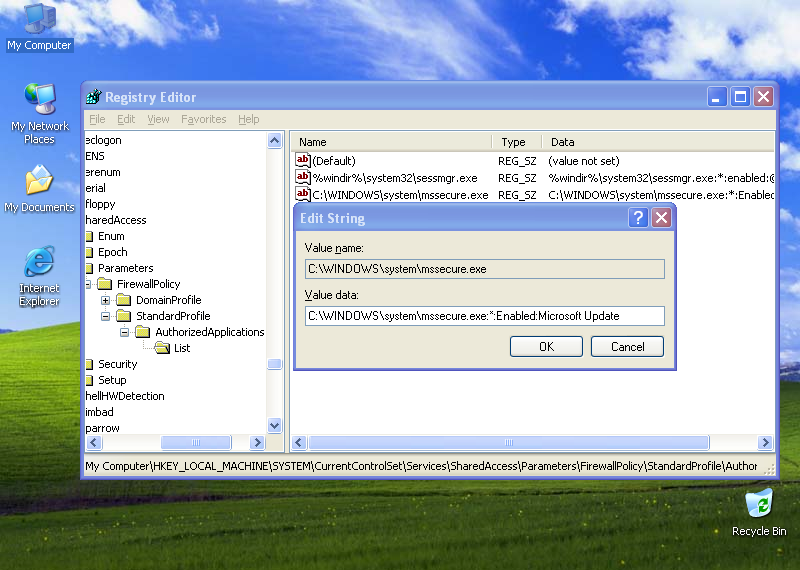Select the imbad key in tree
Viewport: 800px width, 570px height.
(99, 412)
